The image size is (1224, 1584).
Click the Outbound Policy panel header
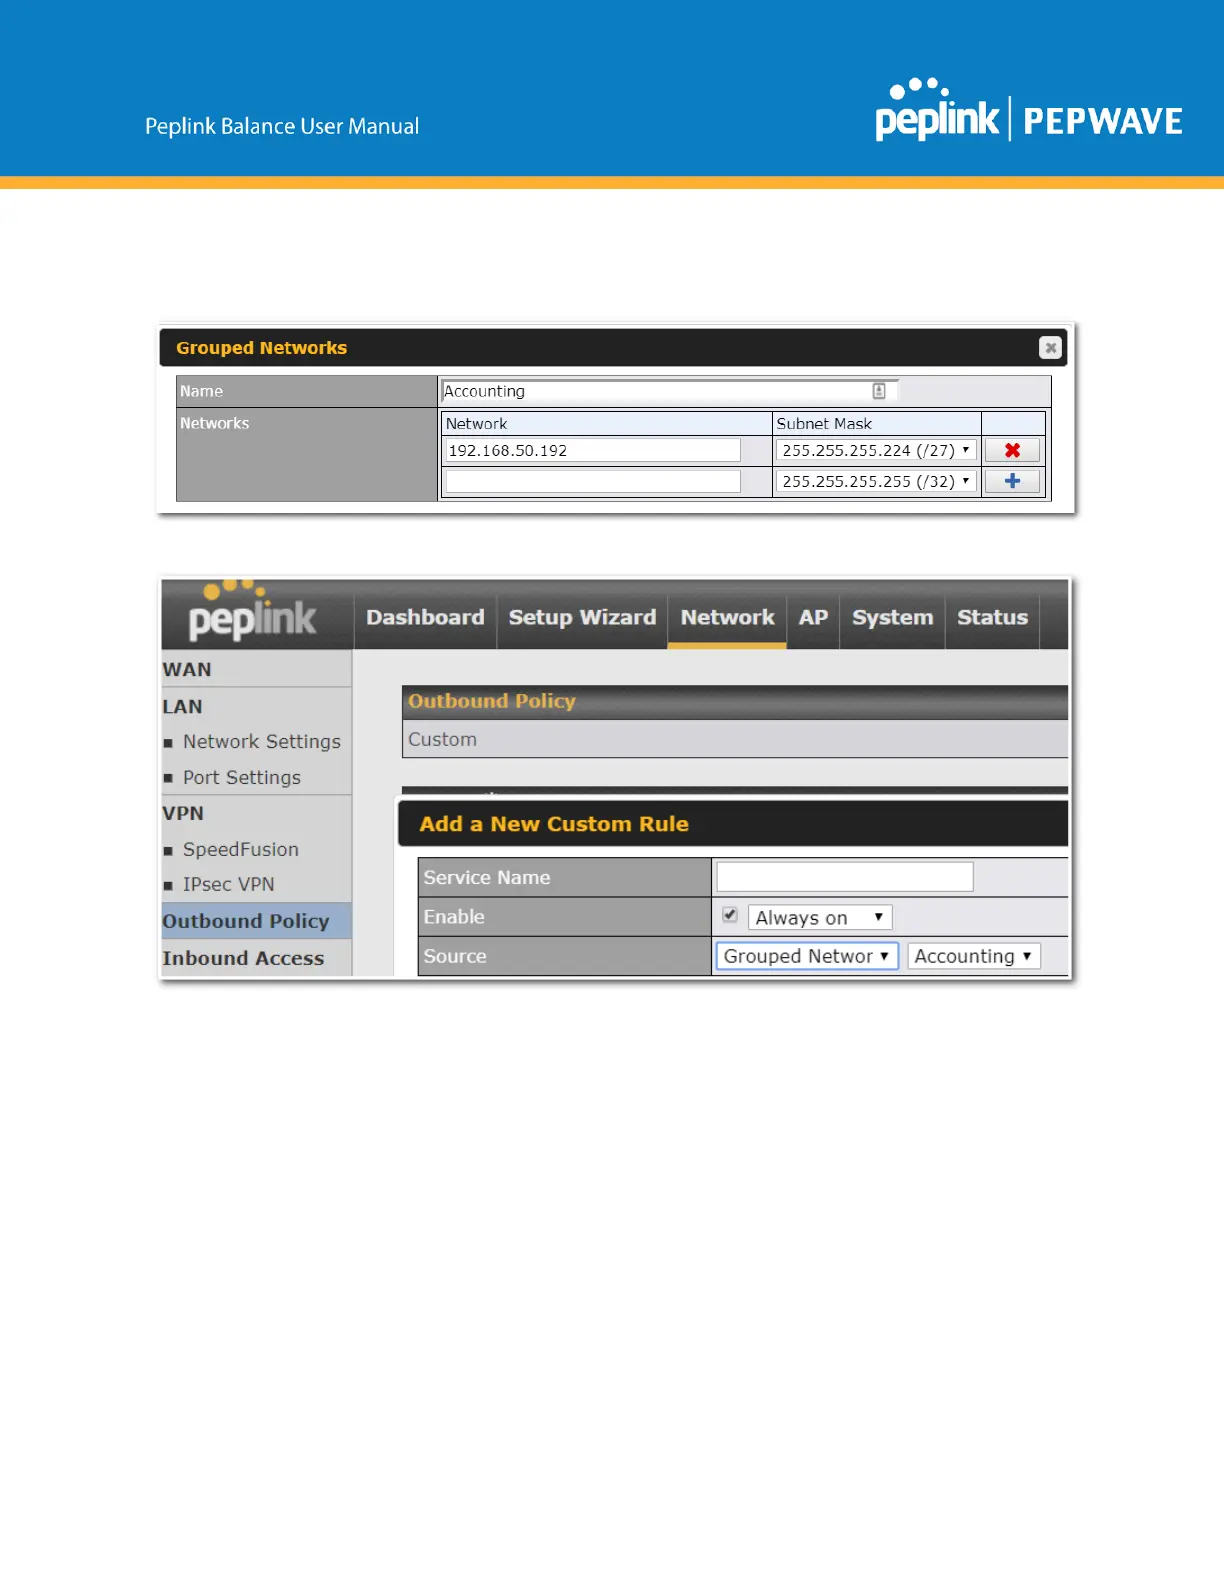click(x=735, y=701)
